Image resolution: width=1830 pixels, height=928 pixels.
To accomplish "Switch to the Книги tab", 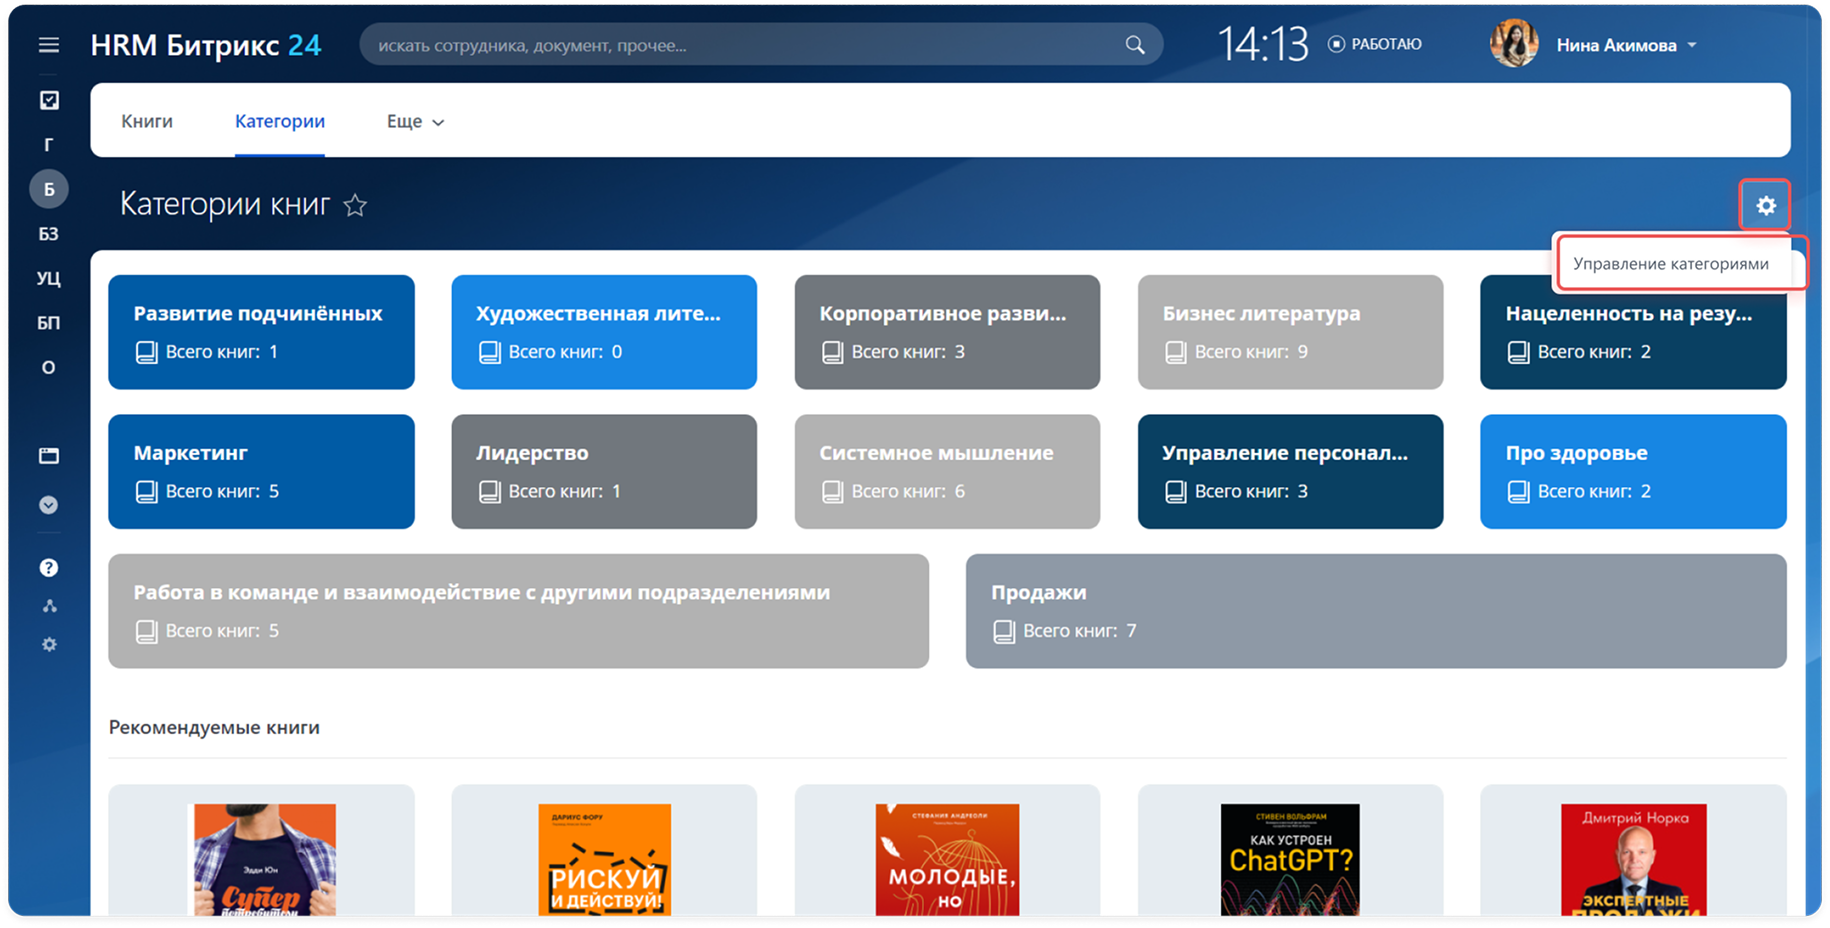I will click(147, 121).
